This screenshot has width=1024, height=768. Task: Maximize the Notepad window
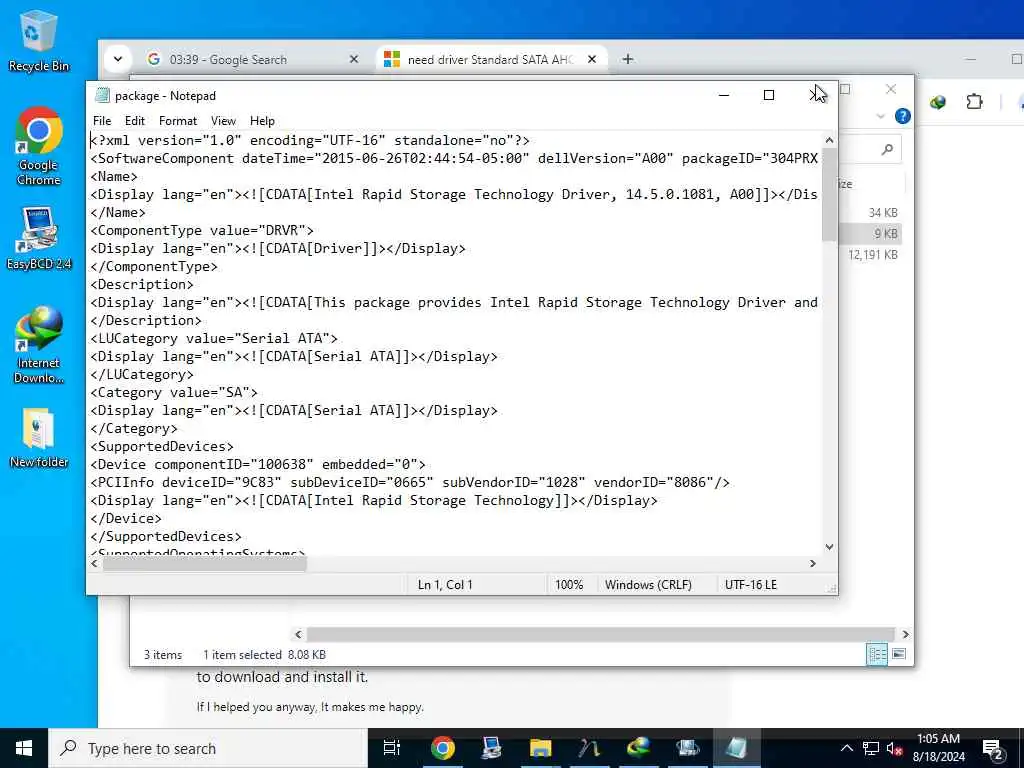(x=769, y=95)
